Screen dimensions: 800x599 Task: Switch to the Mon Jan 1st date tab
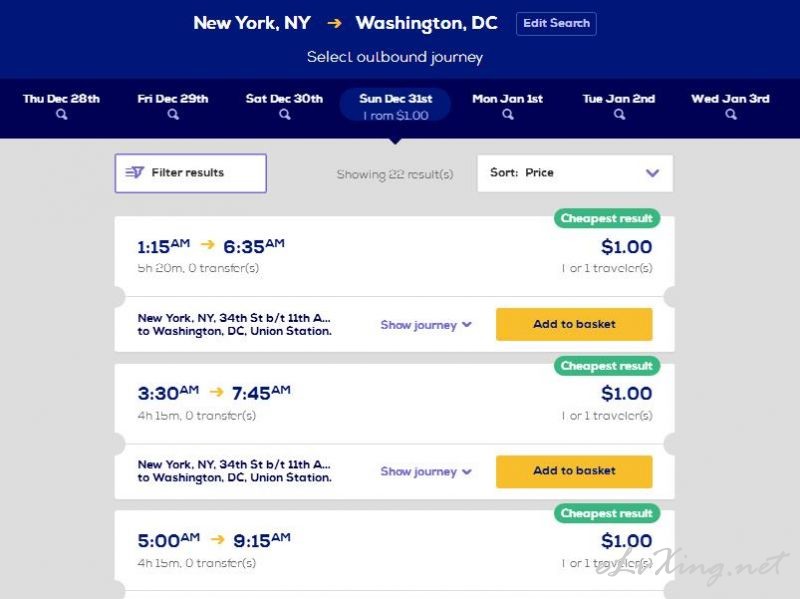[508, 106]
